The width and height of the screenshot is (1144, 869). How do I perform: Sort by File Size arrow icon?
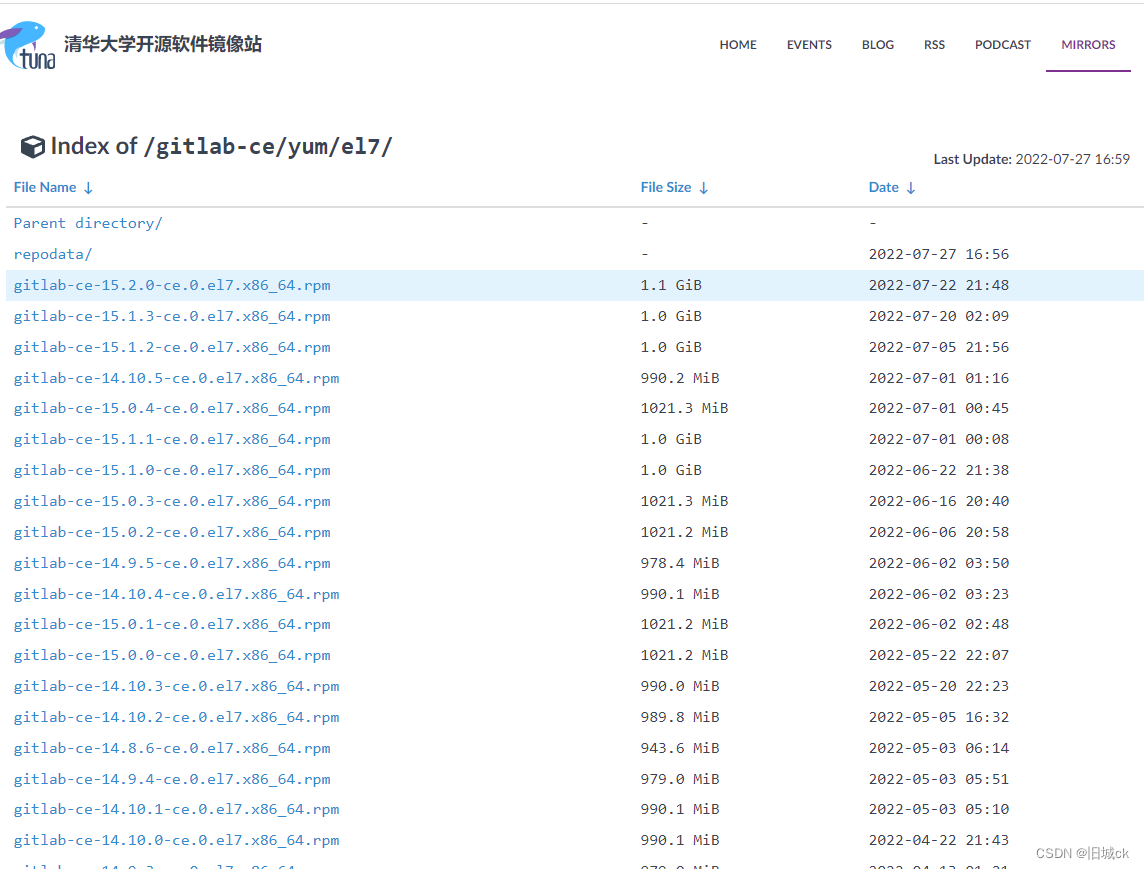coord(703,188)
